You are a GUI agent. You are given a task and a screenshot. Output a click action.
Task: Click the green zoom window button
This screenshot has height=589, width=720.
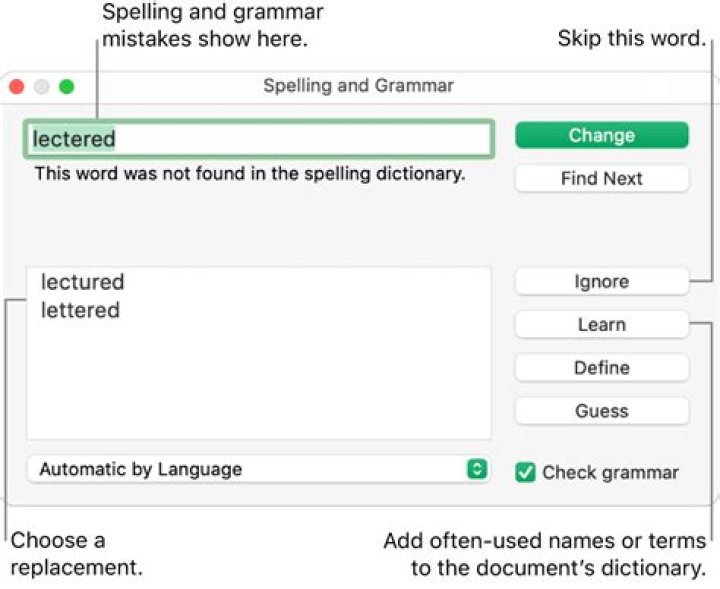pyautogui.click(x=67, y=86)
